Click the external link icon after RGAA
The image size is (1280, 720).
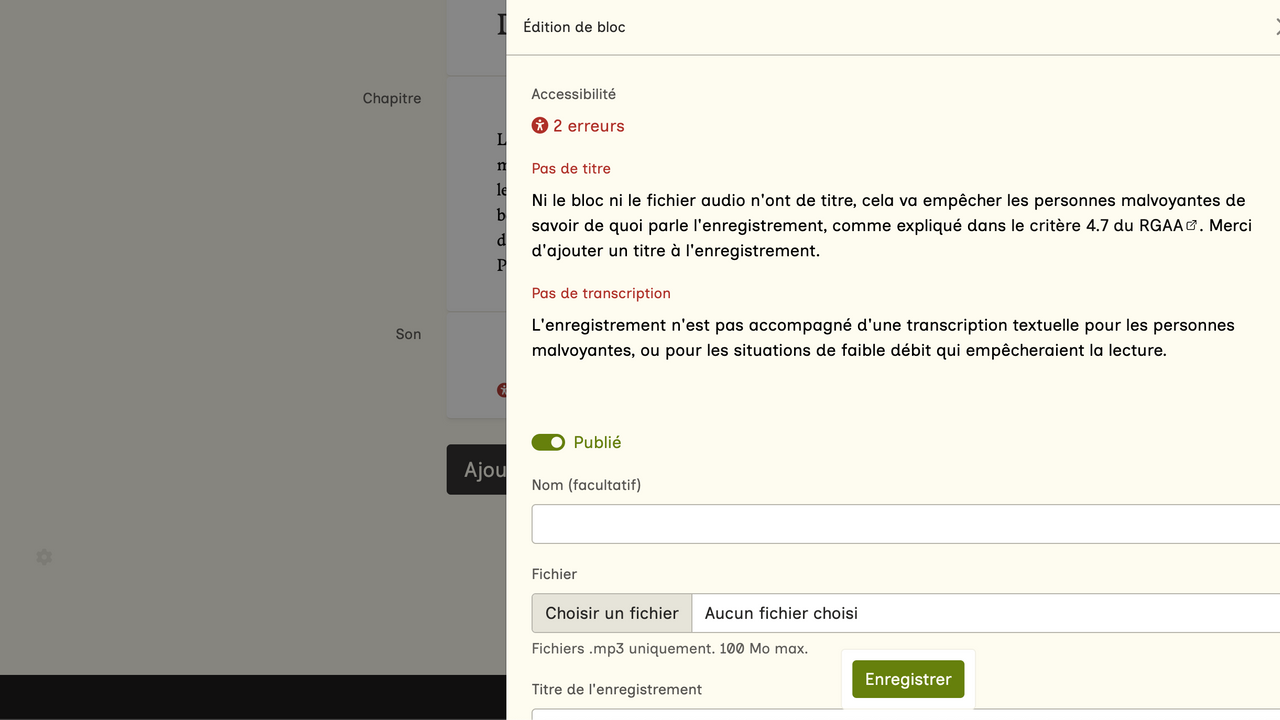pyautogui.click(x=1191, y=226)
